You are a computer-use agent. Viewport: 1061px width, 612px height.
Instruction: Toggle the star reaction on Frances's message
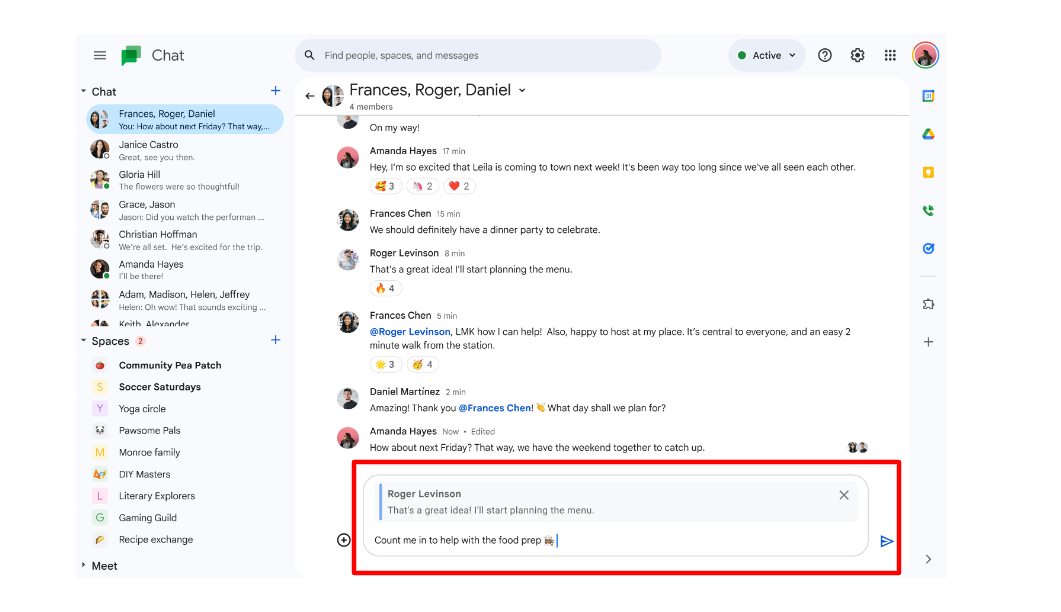[x=385, y=365]
